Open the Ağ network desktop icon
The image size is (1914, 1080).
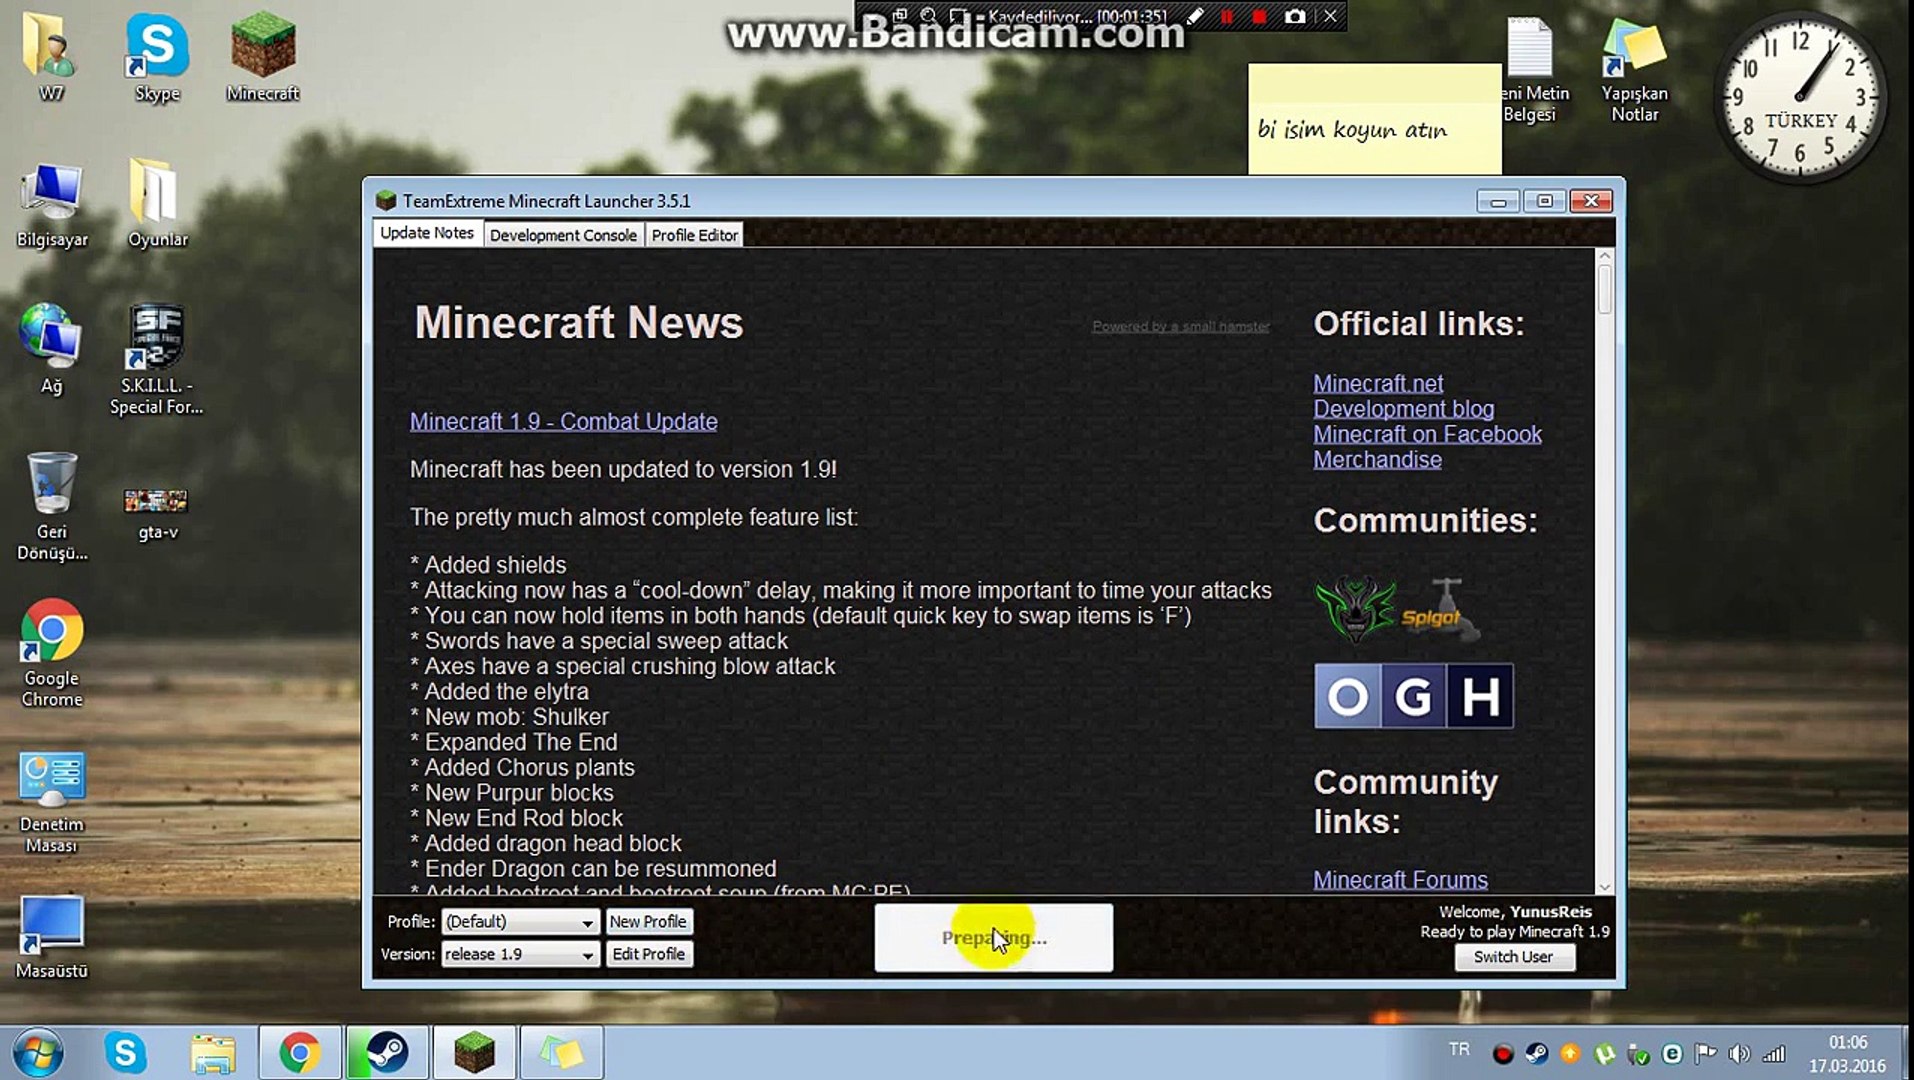click(x=51, y=350)
